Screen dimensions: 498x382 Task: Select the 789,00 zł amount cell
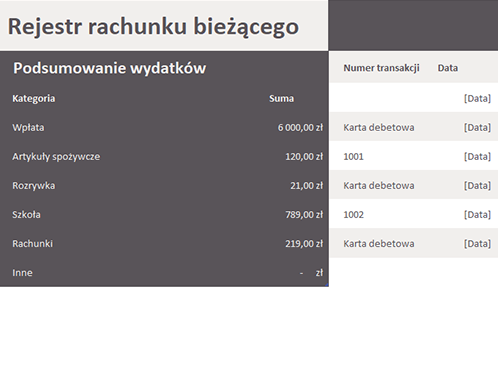[x=304, y=214]
